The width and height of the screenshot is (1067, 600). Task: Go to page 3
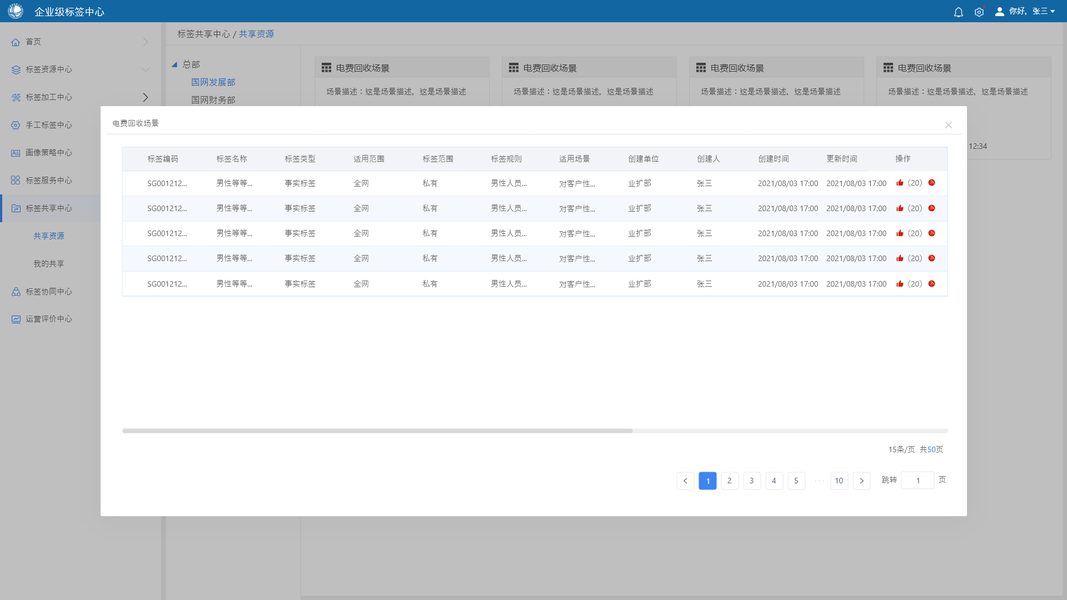coord(752,481)
